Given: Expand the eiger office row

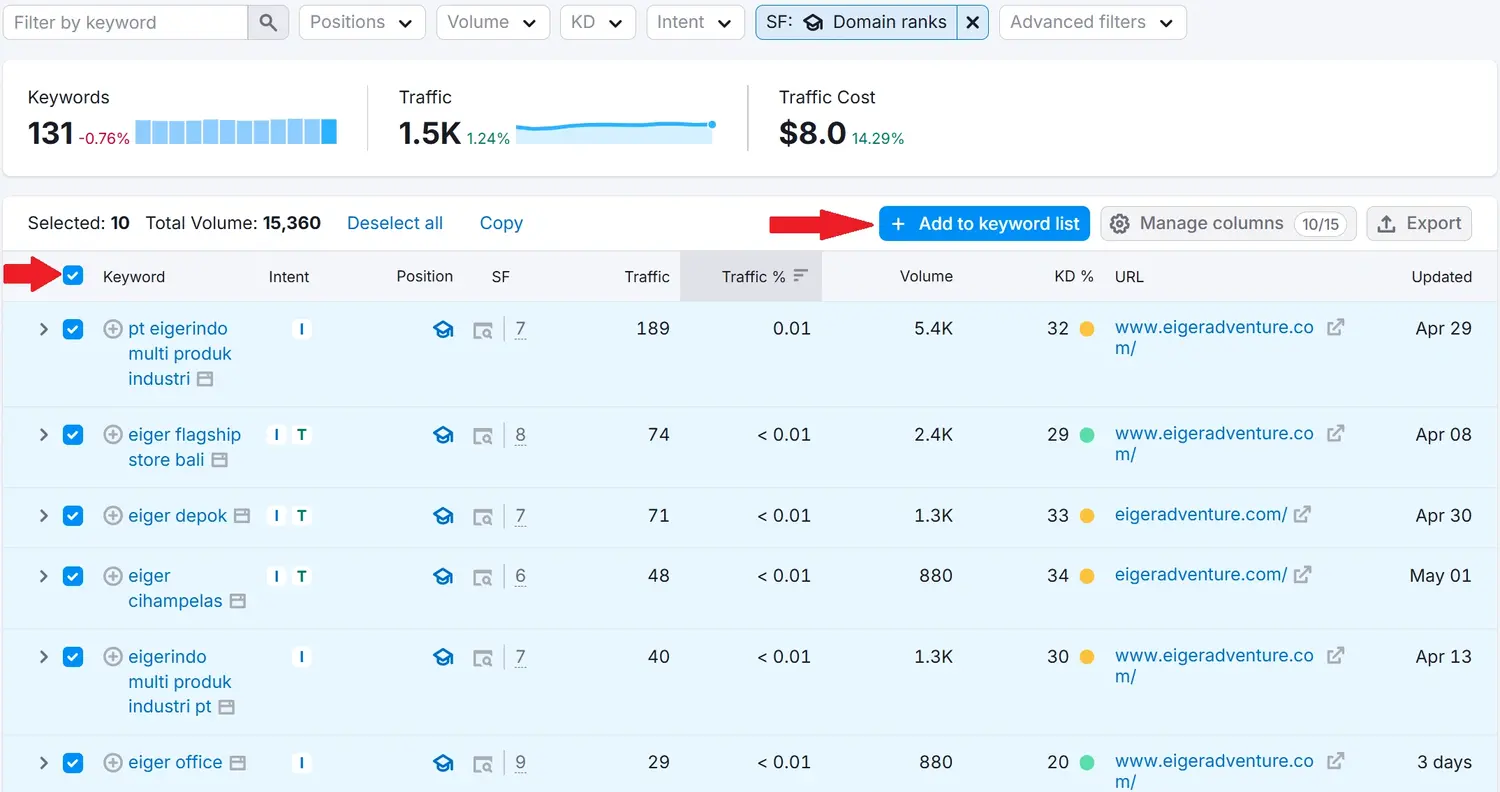Looking at the screenshot, I should (43, 763).
